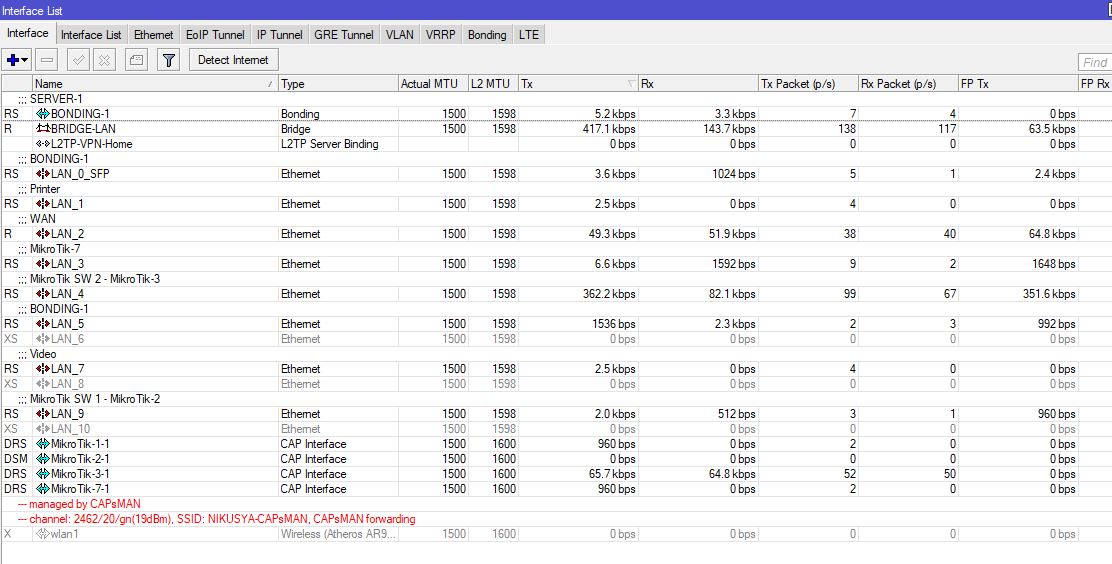Click the LAN_2 ethernet icon
1112x564 pixels.
pyautogui.click(x=43, y=233)
